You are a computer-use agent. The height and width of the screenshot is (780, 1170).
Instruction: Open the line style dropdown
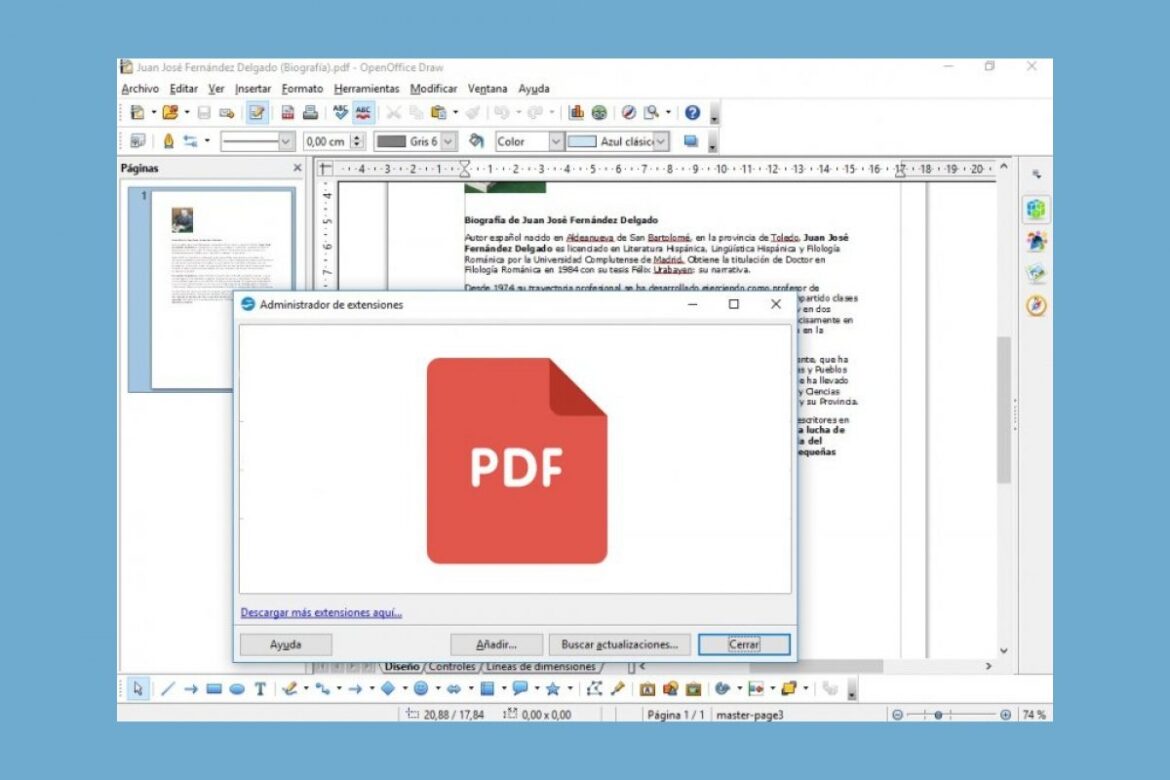[286, 142]
